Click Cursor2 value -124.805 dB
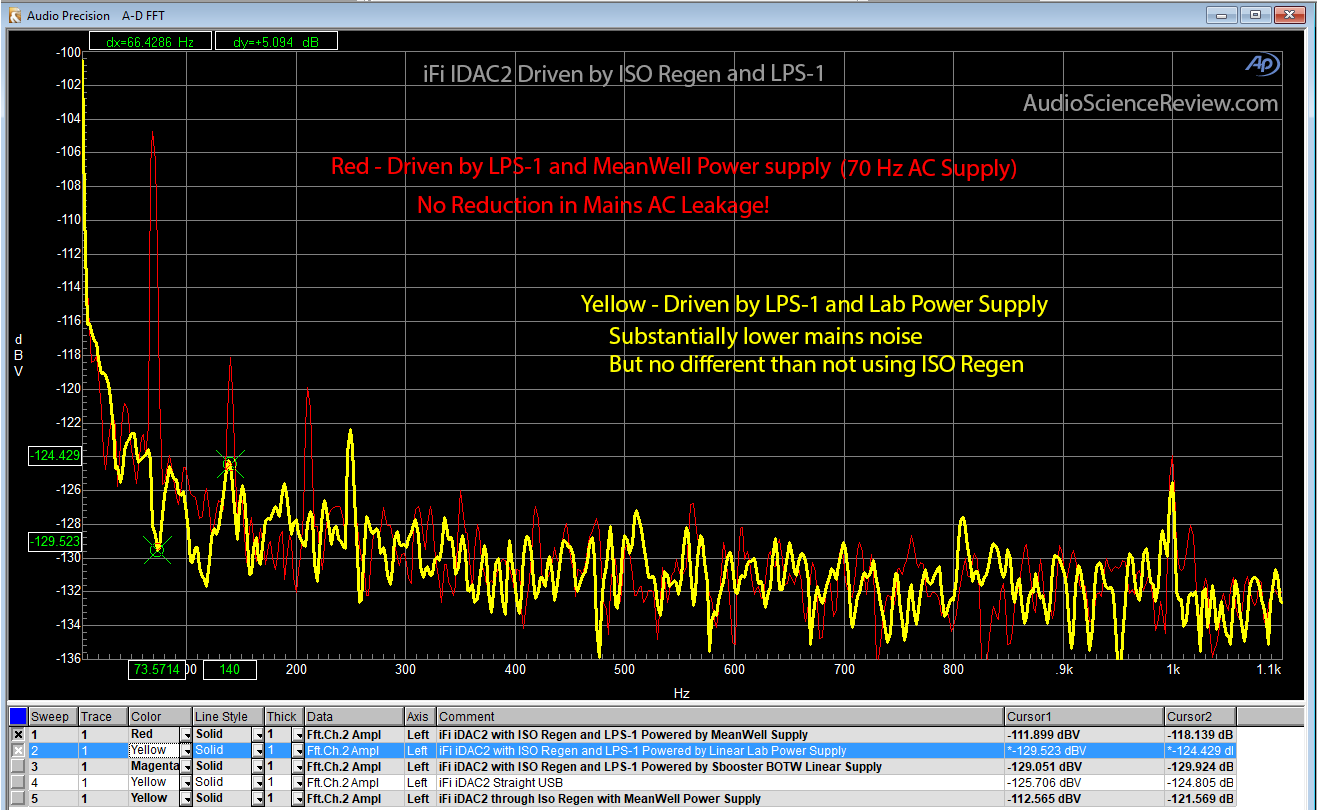The image size is (1319, 810). [1201, 782]
